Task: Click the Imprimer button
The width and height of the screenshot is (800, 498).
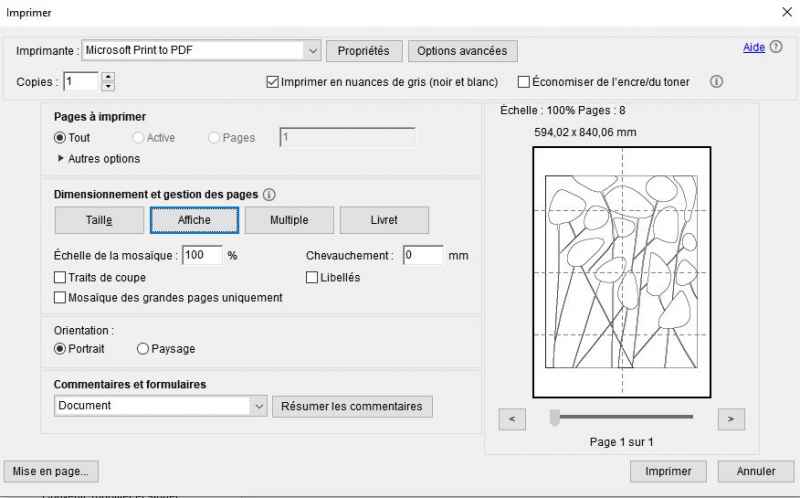Action: point(668,471)
